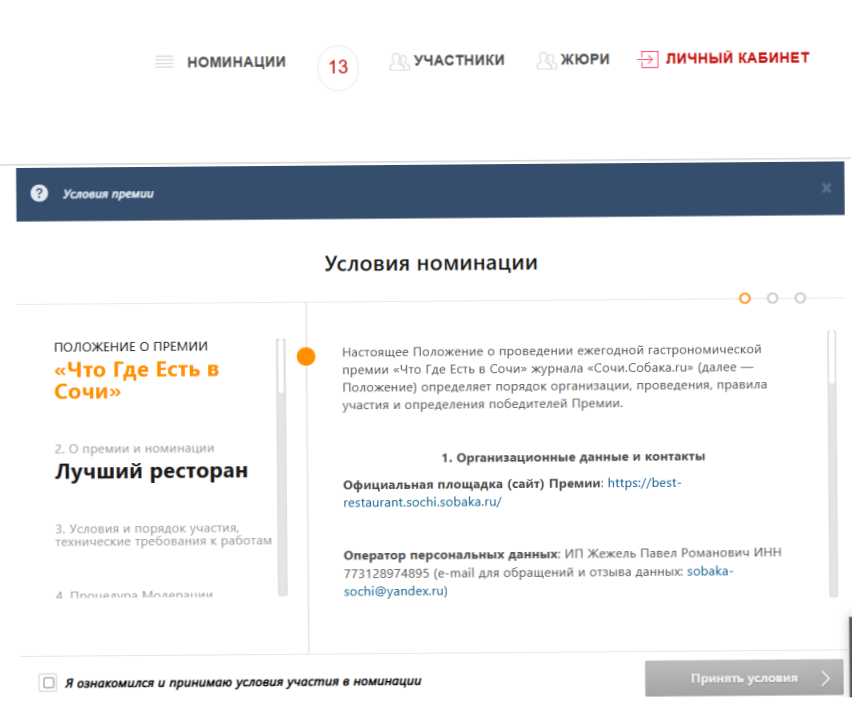The width and height of the screenshot is (852, 702).
Task: Click the question mark help icon
Action: 39,193
